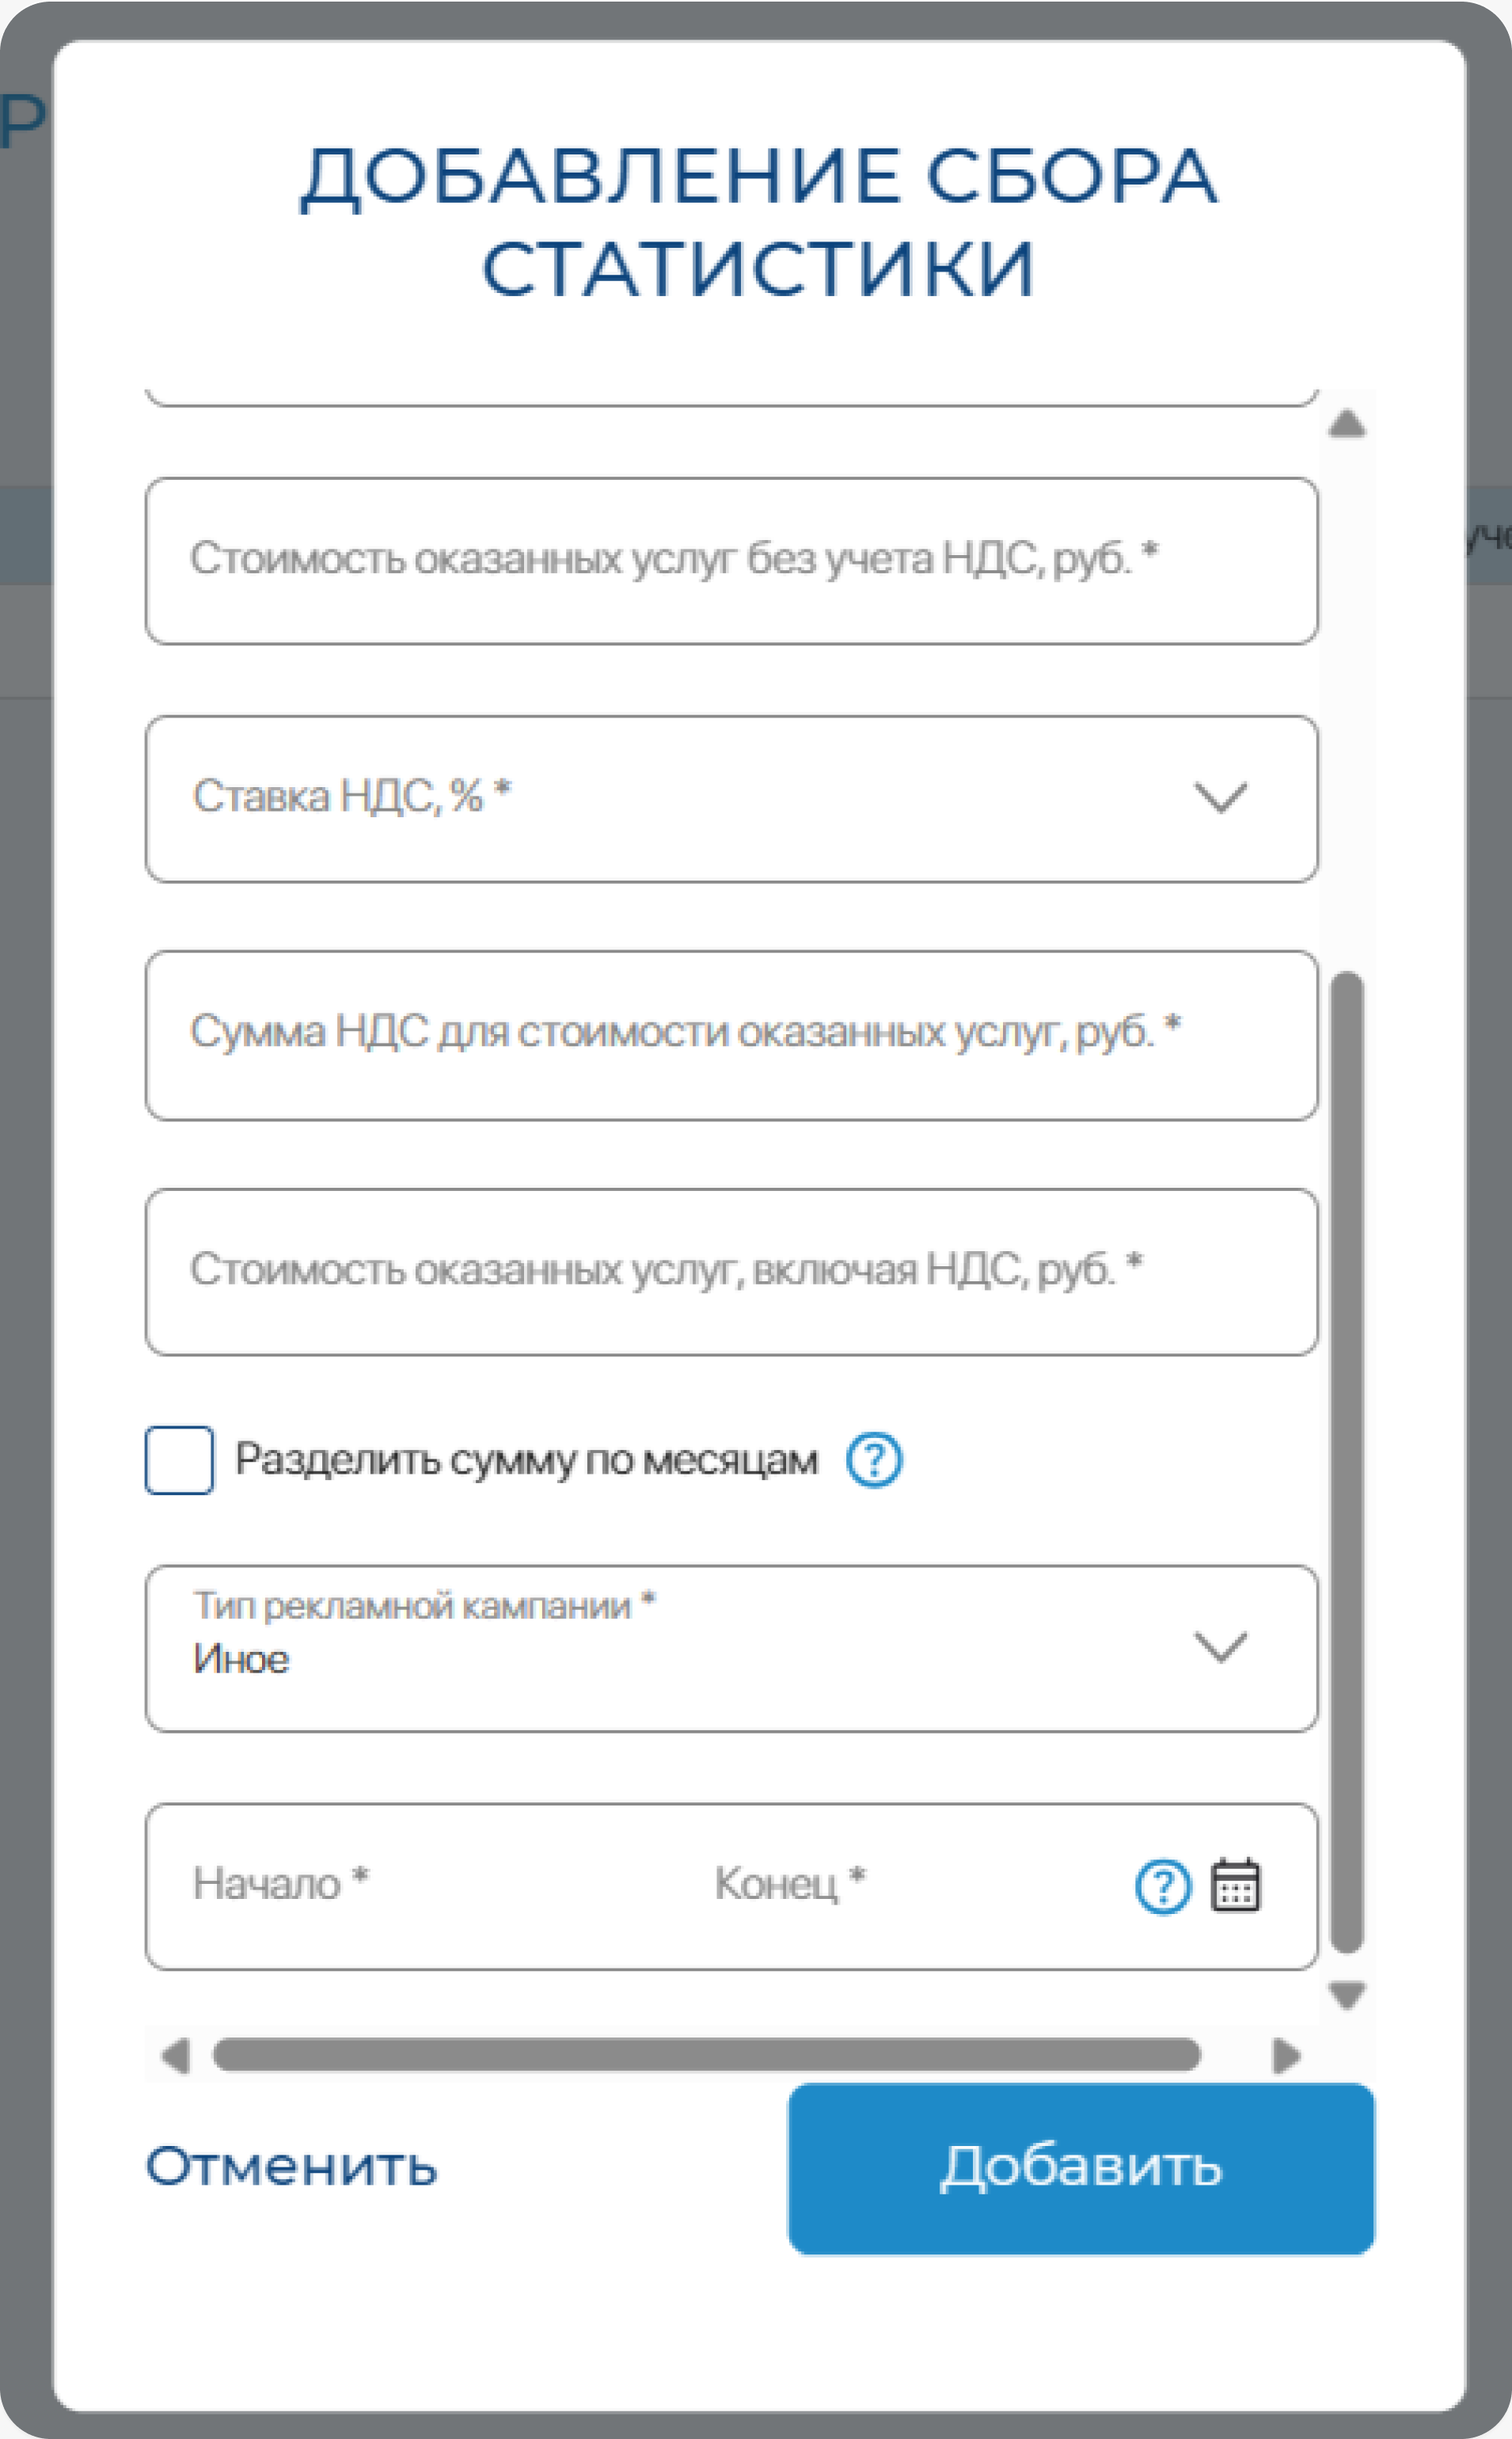The image size is (1512, 2439).
Task: Focus 'Стоимость оказанных услуг без учета НДС' field
Action: [730, 561]
